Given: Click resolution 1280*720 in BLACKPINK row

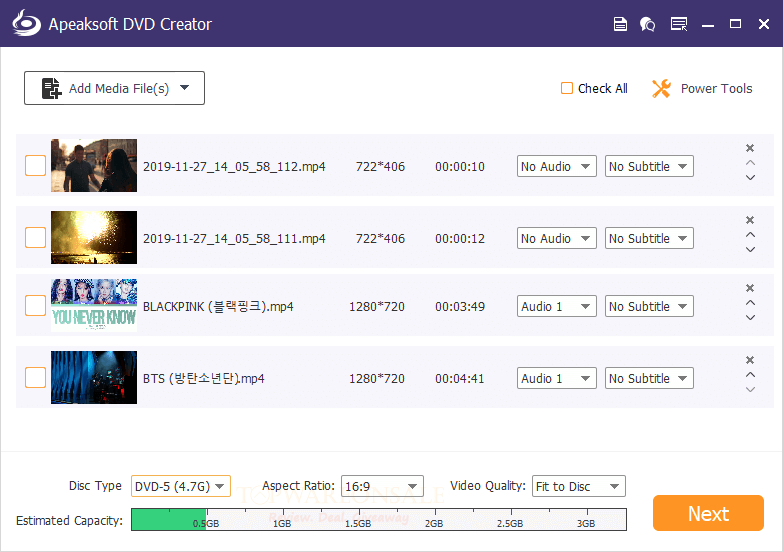Looking at the screenshot, I should (x=377, y=306).
